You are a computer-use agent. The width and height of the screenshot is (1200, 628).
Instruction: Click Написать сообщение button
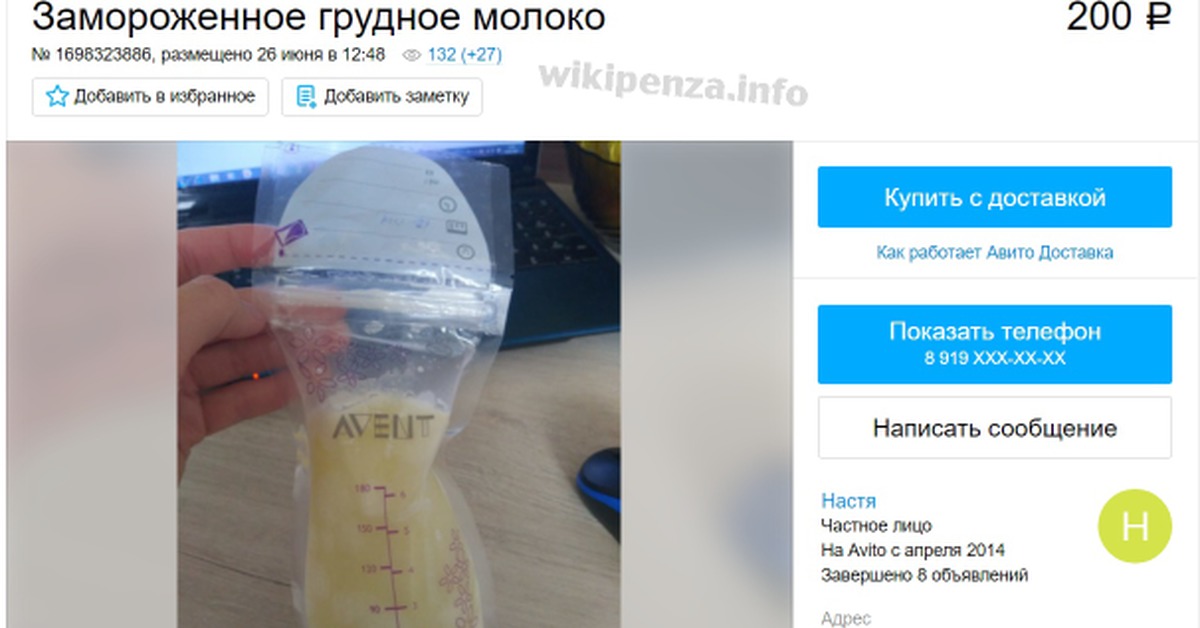click(995, 428)
